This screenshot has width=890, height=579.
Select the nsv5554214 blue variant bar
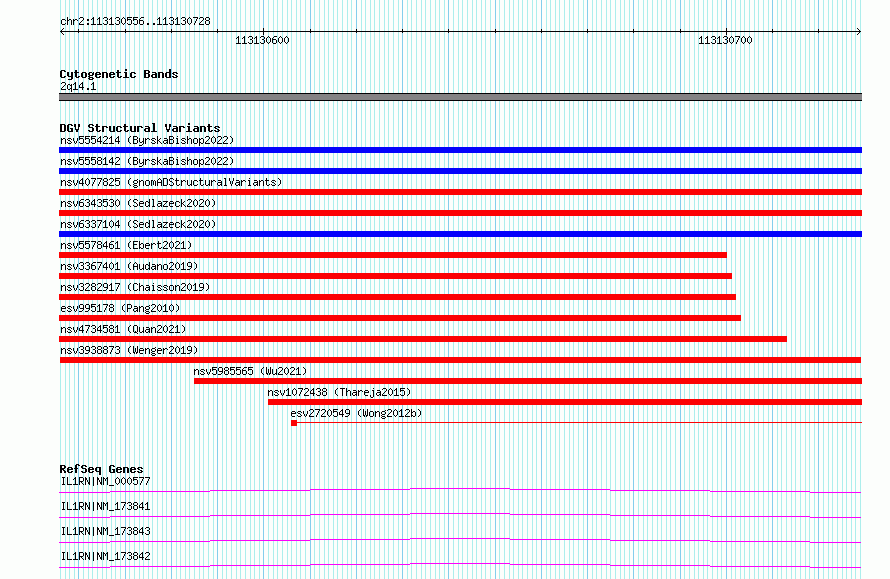point(460,150)
